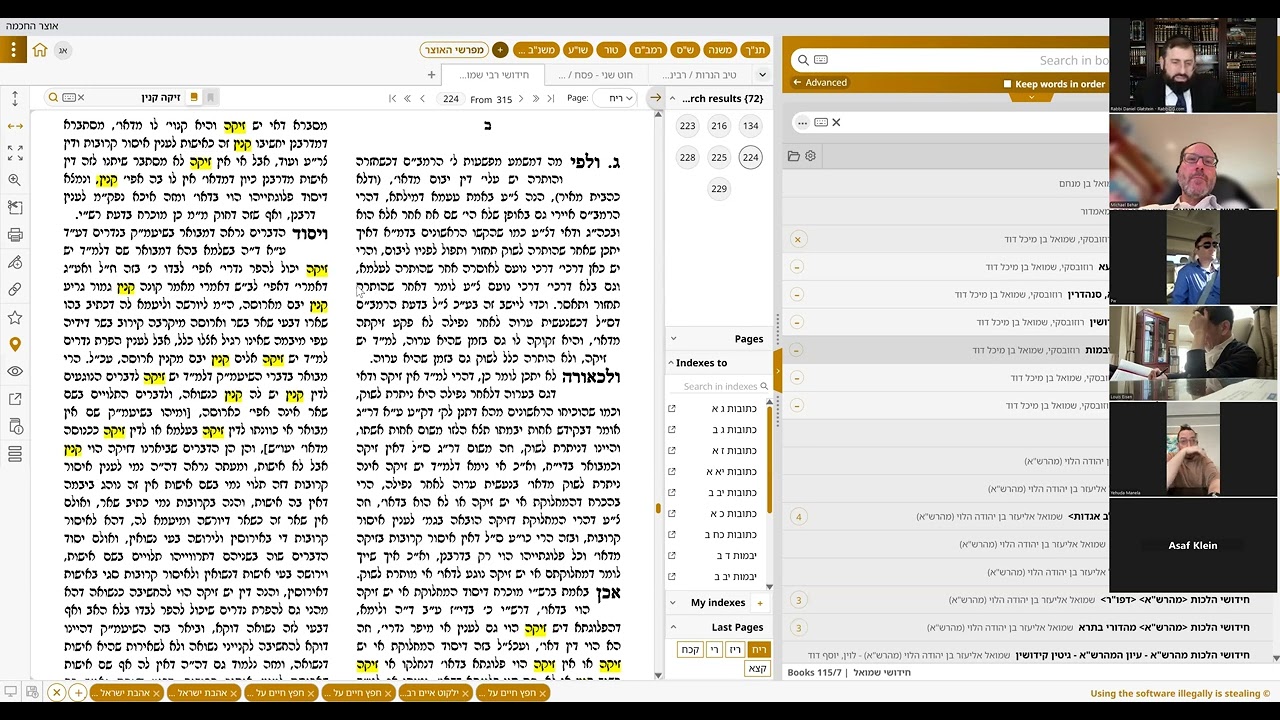
Task: Toggle the eye visibility icon
Action: [x=15, y=371]
